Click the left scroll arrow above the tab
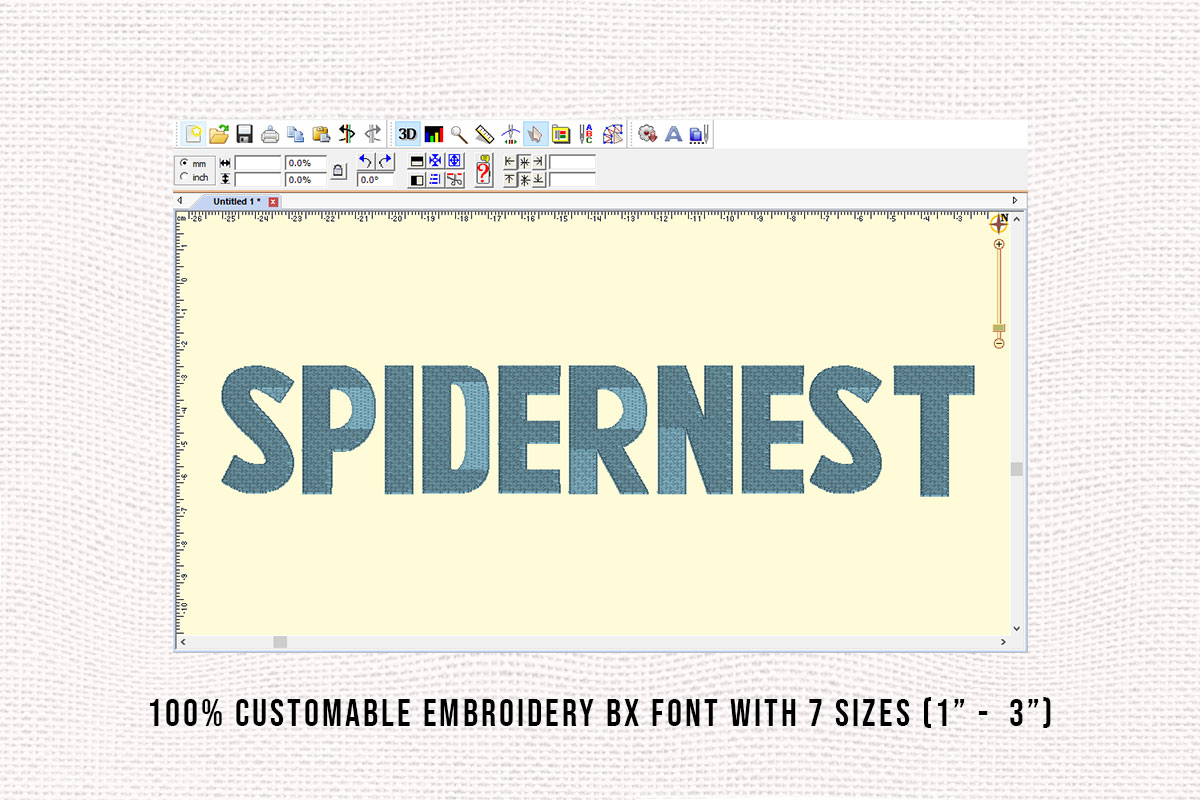Viewport: 1200px width, 800px height. click(182, 200)
